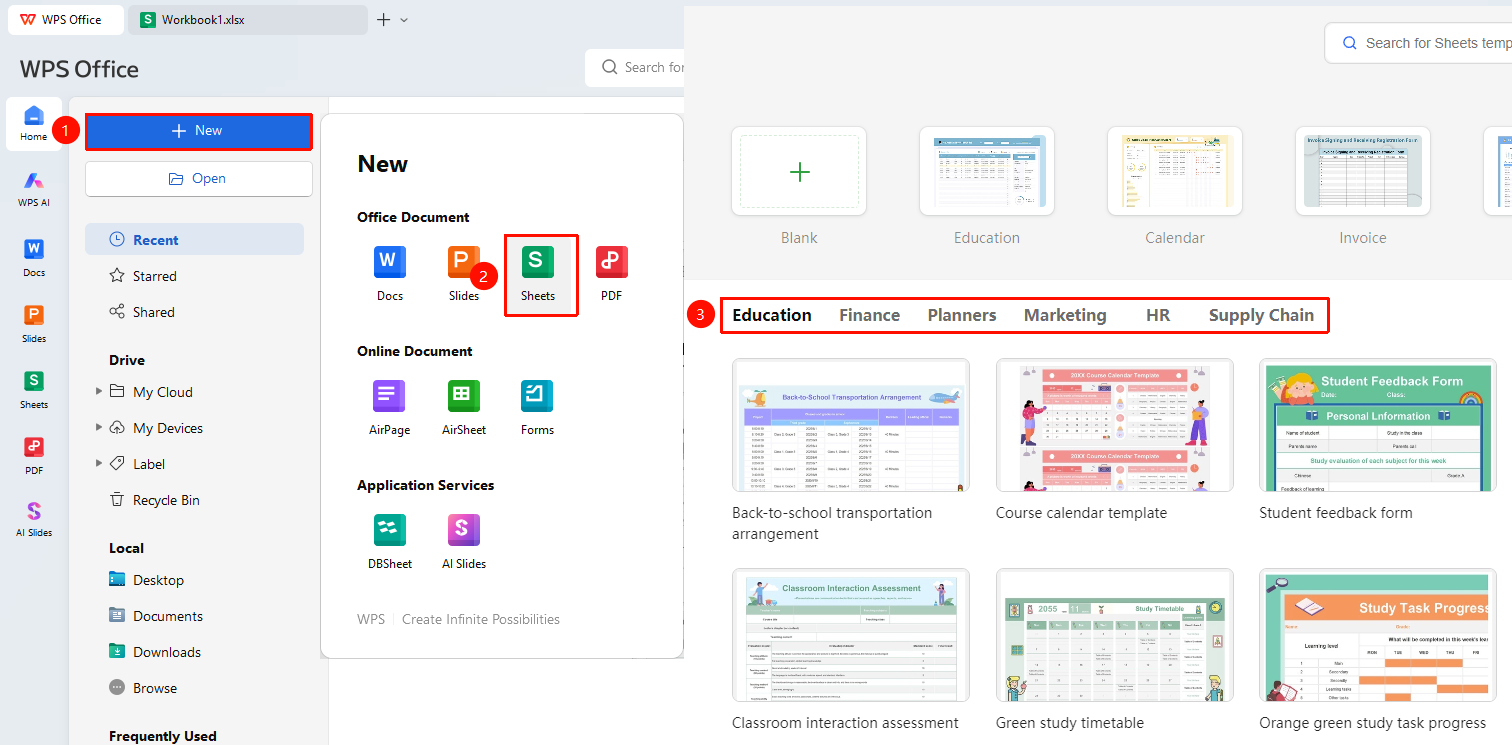Go to Home in the sidebar
Image resolution: width=1512 pixels, height=745 pixels.
pos(34,123)
